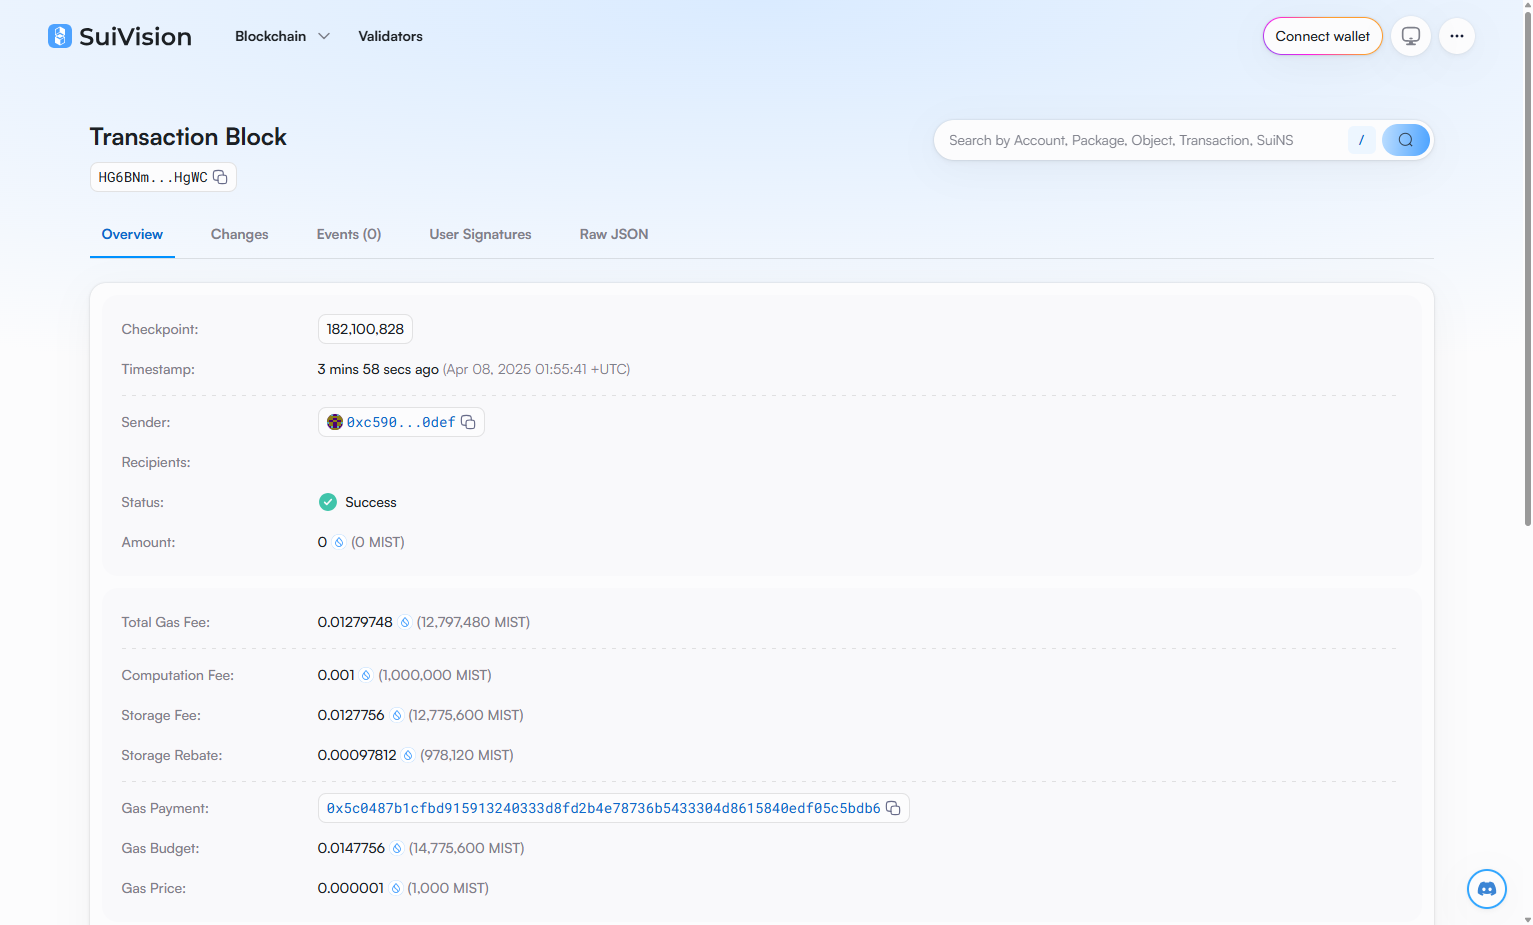The image size is (1533, 925).
Task: Click the sender avatar icon
Action: (x=335, y=422)
